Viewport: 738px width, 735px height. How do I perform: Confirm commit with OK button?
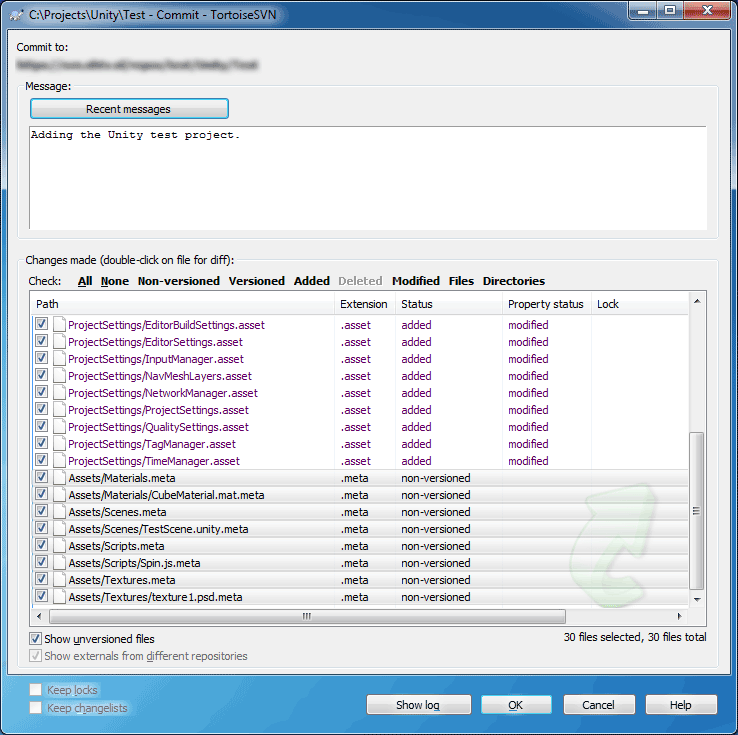click(516, 704)
